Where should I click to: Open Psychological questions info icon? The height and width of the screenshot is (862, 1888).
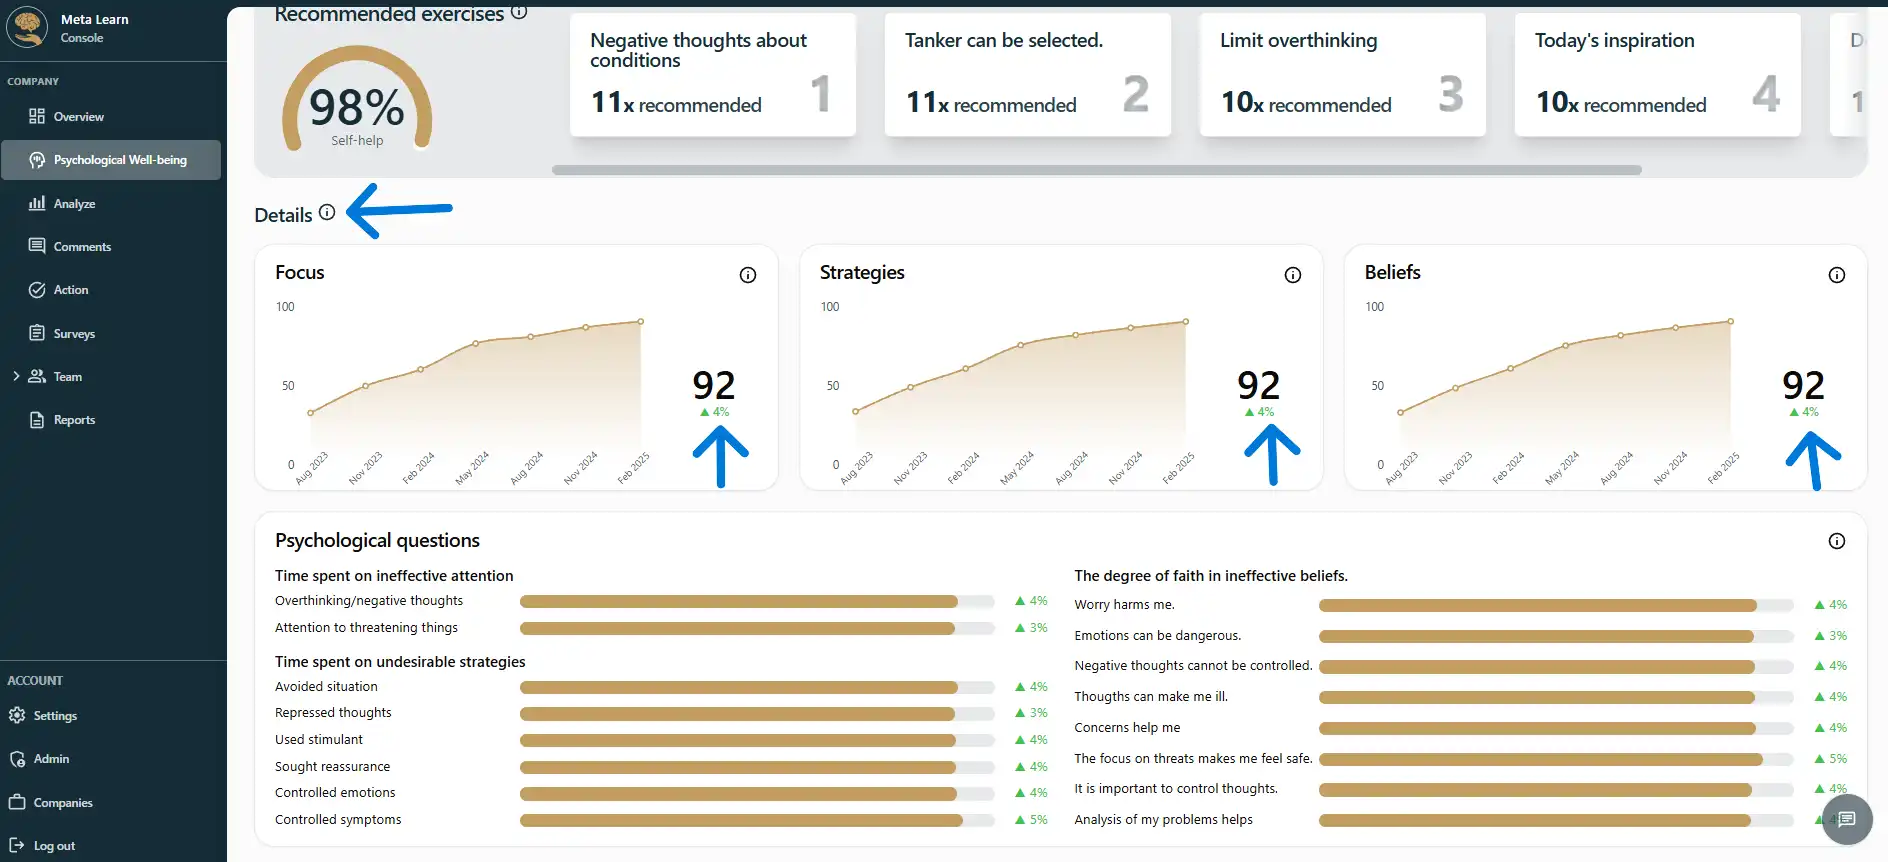click(x=1837, y=541)
